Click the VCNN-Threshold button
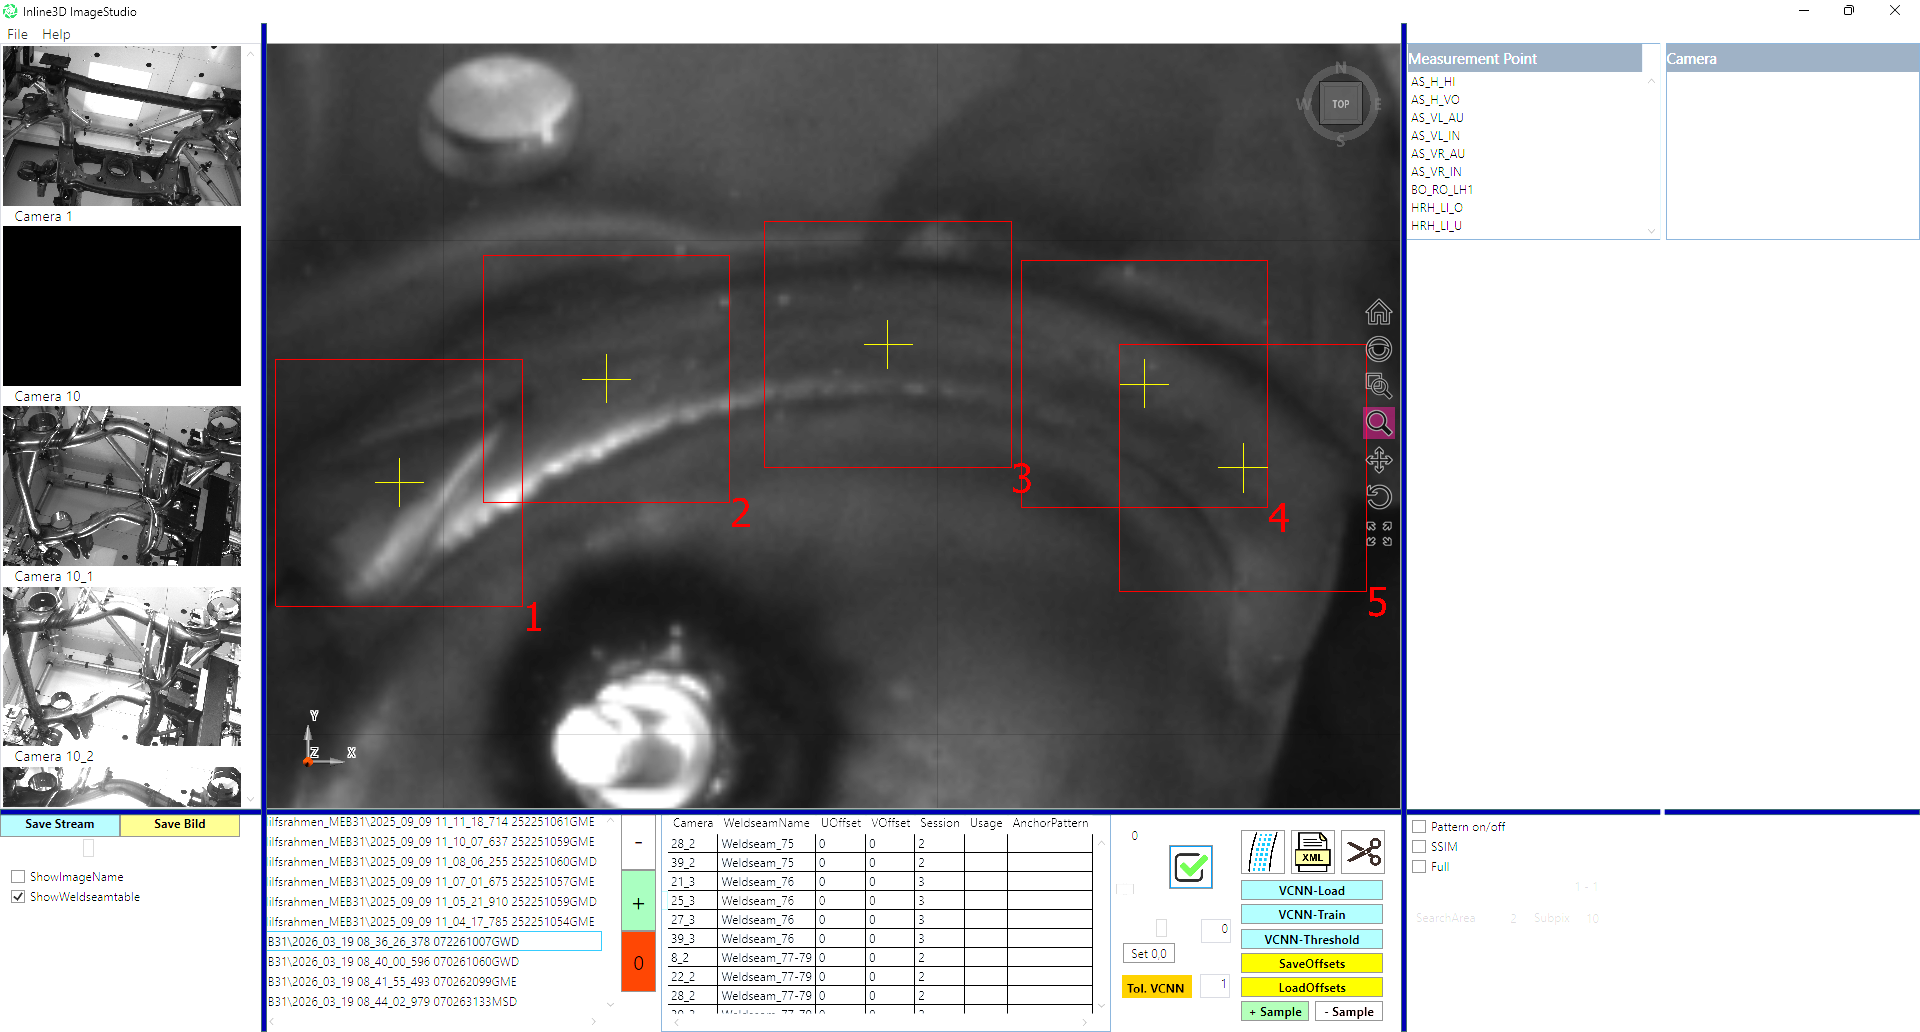The image size is (1920, 1032). (x=1311, y=939)
